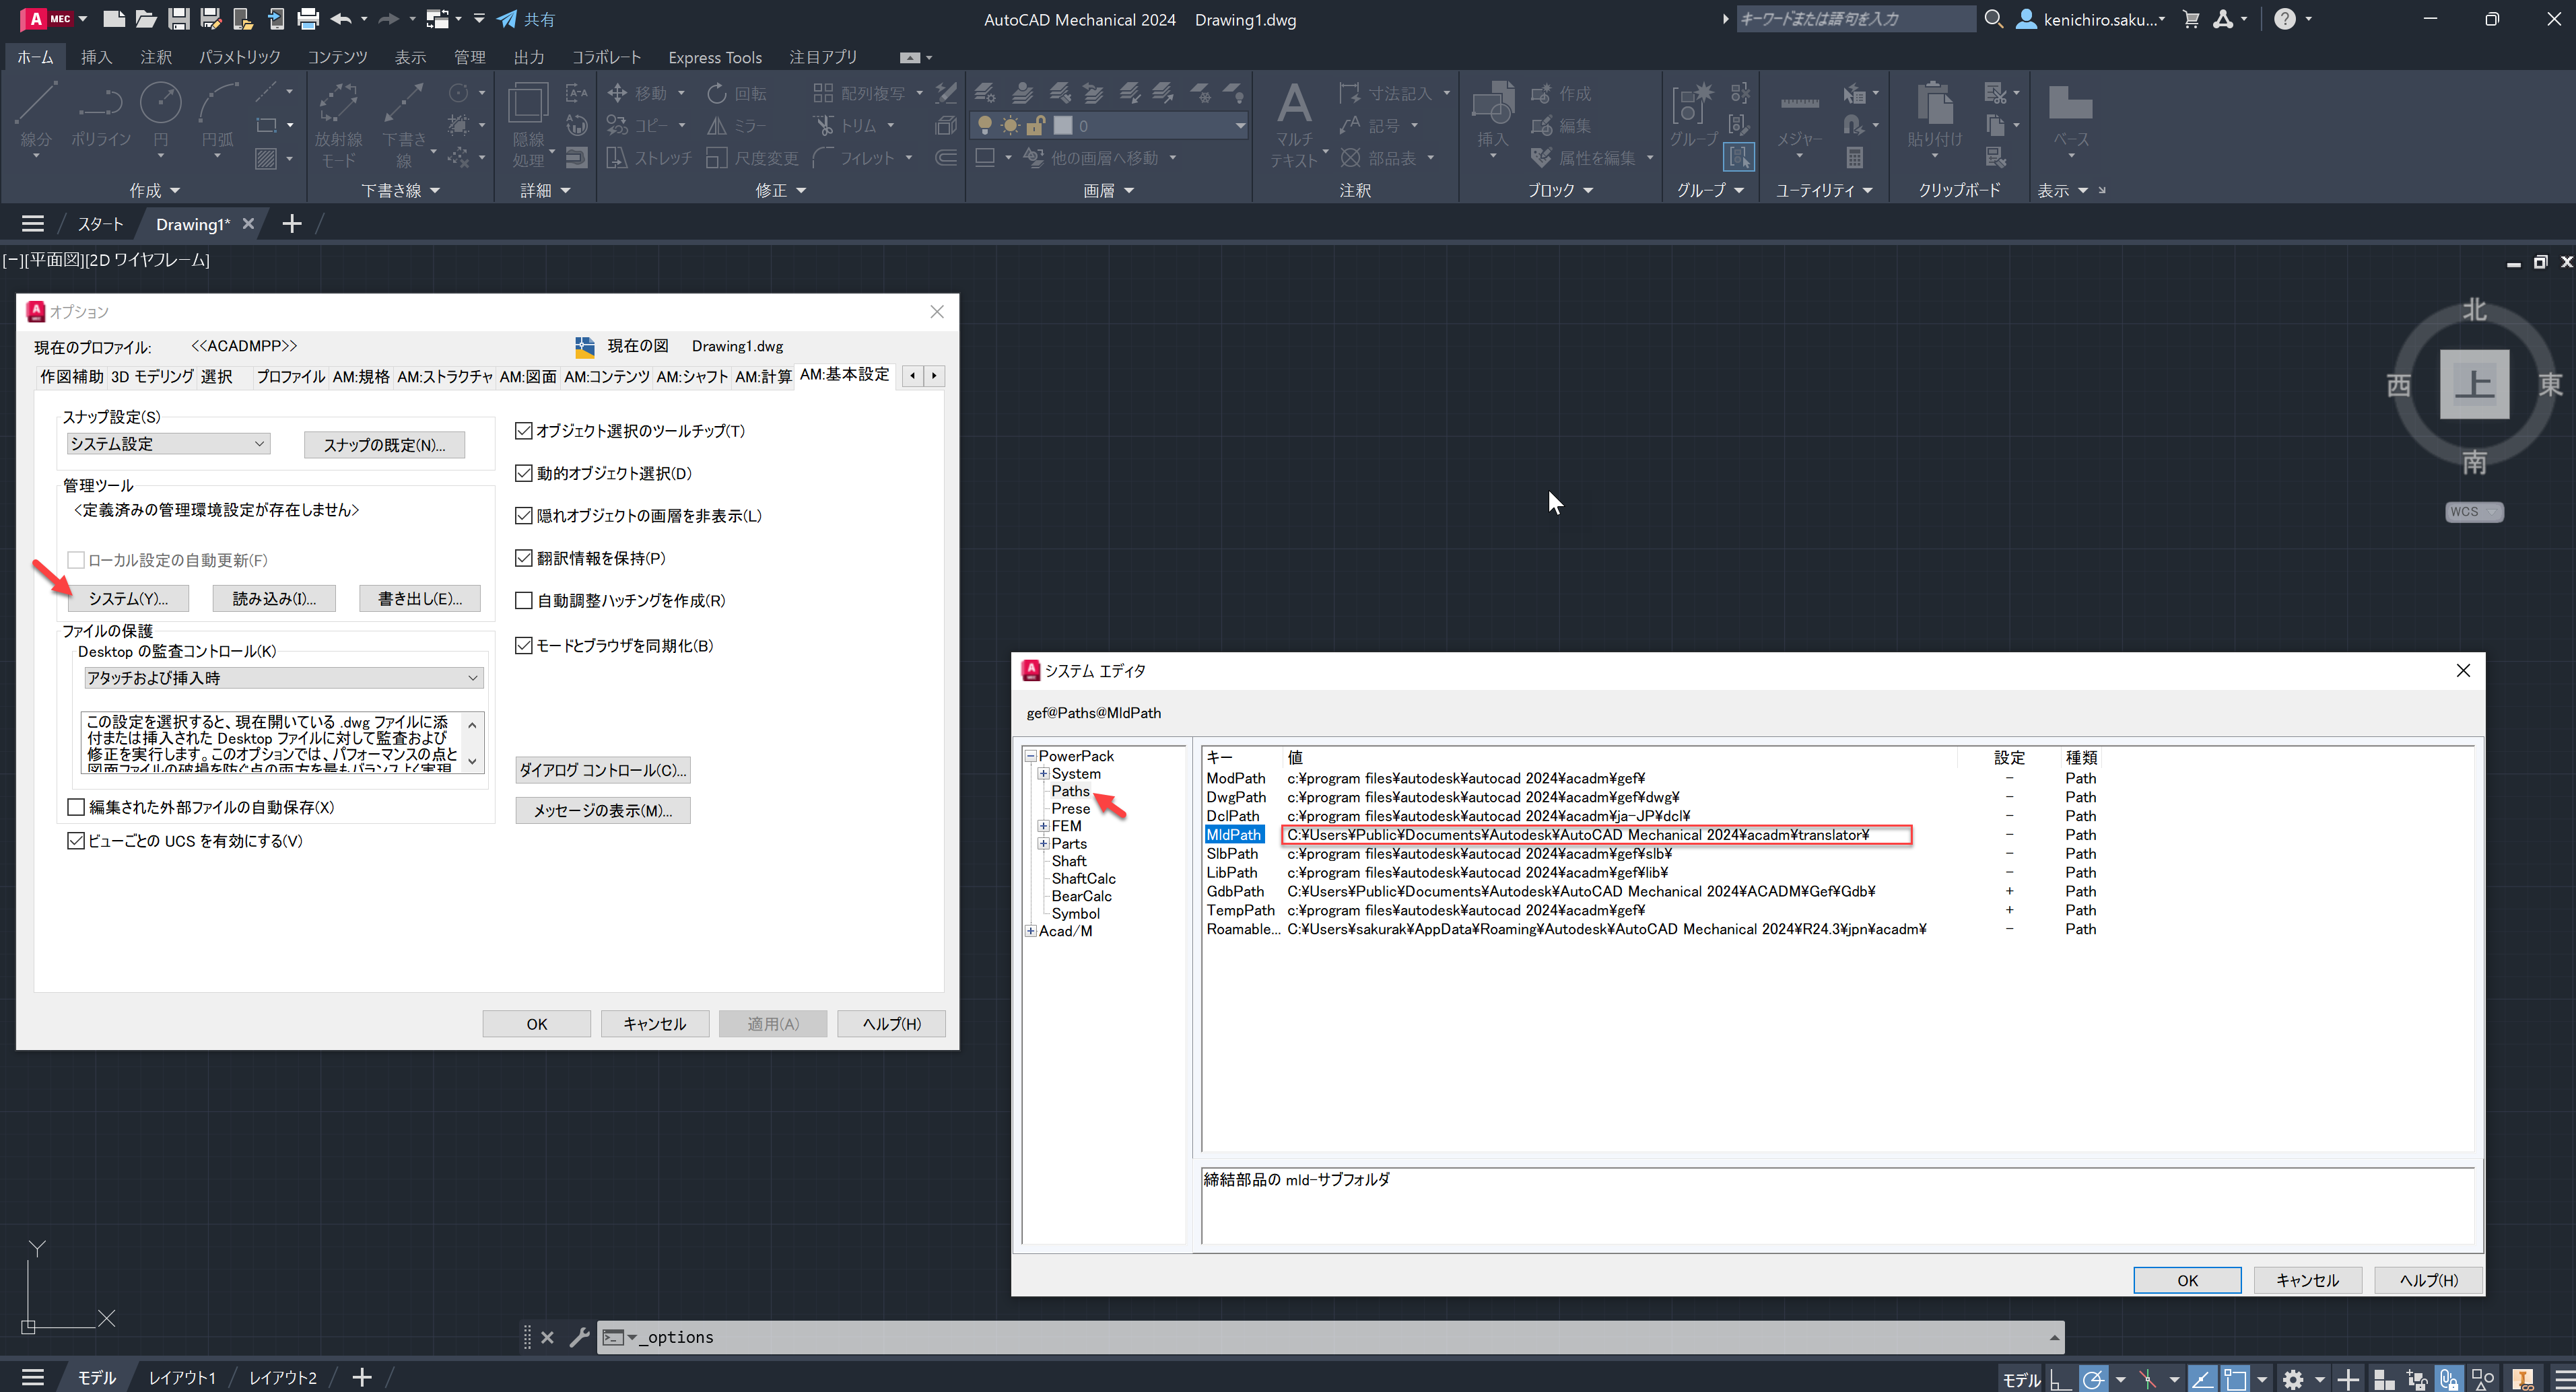The height and width of the screenshot is (1392, 2576).
Task: Click the keyword search box in title bar
Action: point(1855,18)
